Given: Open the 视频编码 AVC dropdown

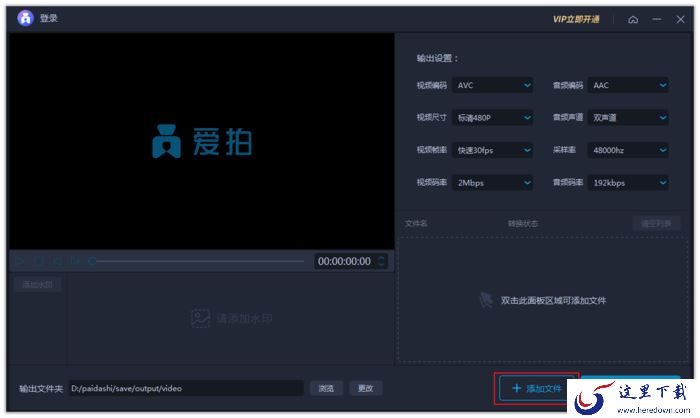Looking at the screenshot, I should click(x=492, y=85).
